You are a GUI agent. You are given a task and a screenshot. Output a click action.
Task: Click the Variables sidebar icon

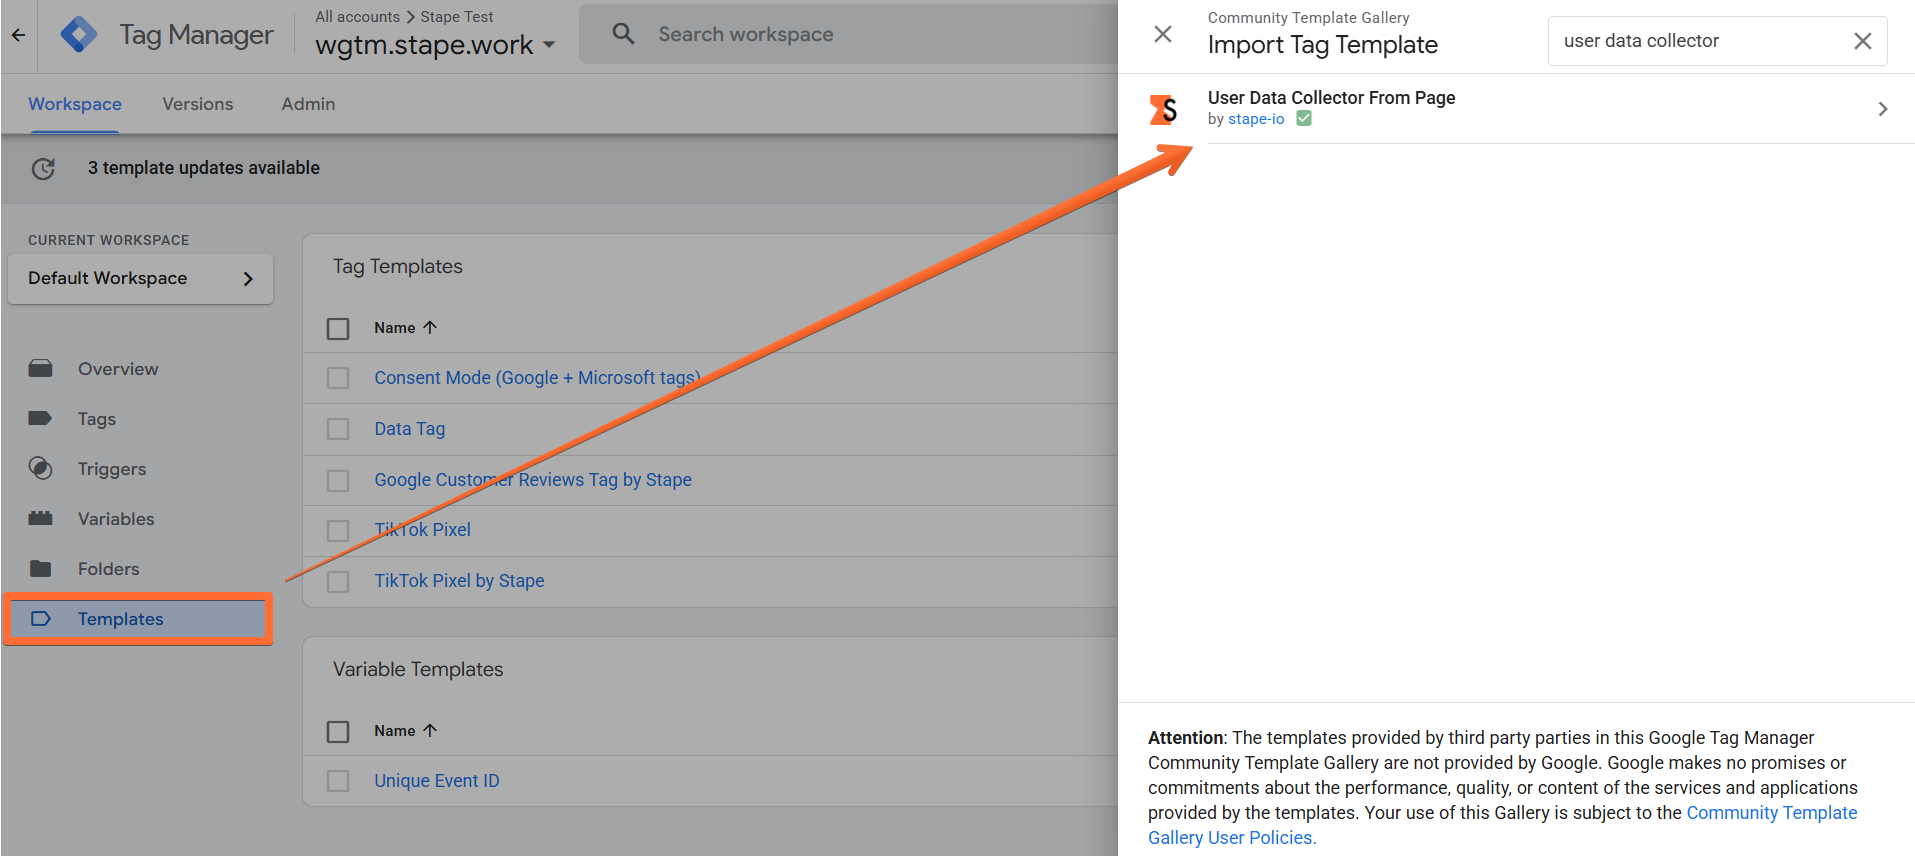pos(40,518)
